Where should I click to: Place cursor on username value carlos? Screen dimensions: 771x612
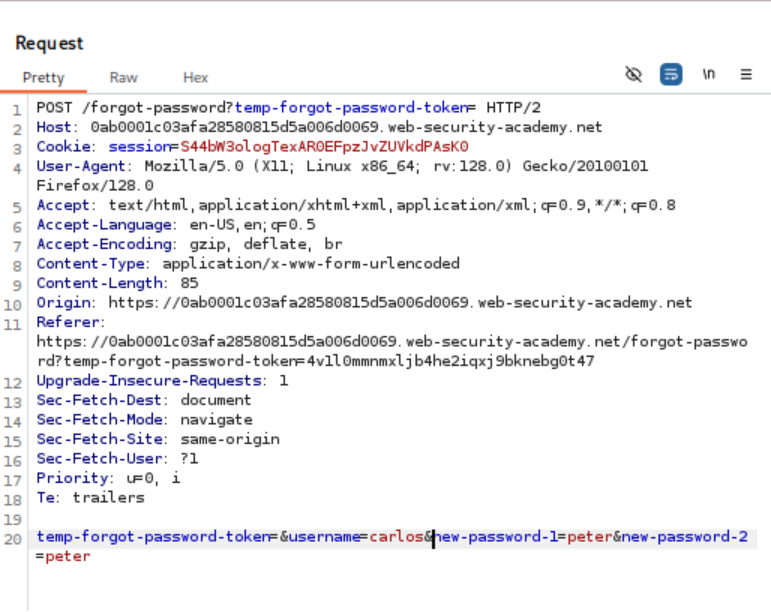tap(398, 537)
